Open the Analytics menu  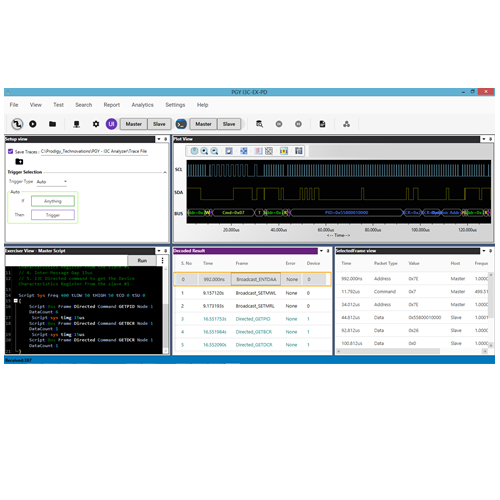coord(143,105)
